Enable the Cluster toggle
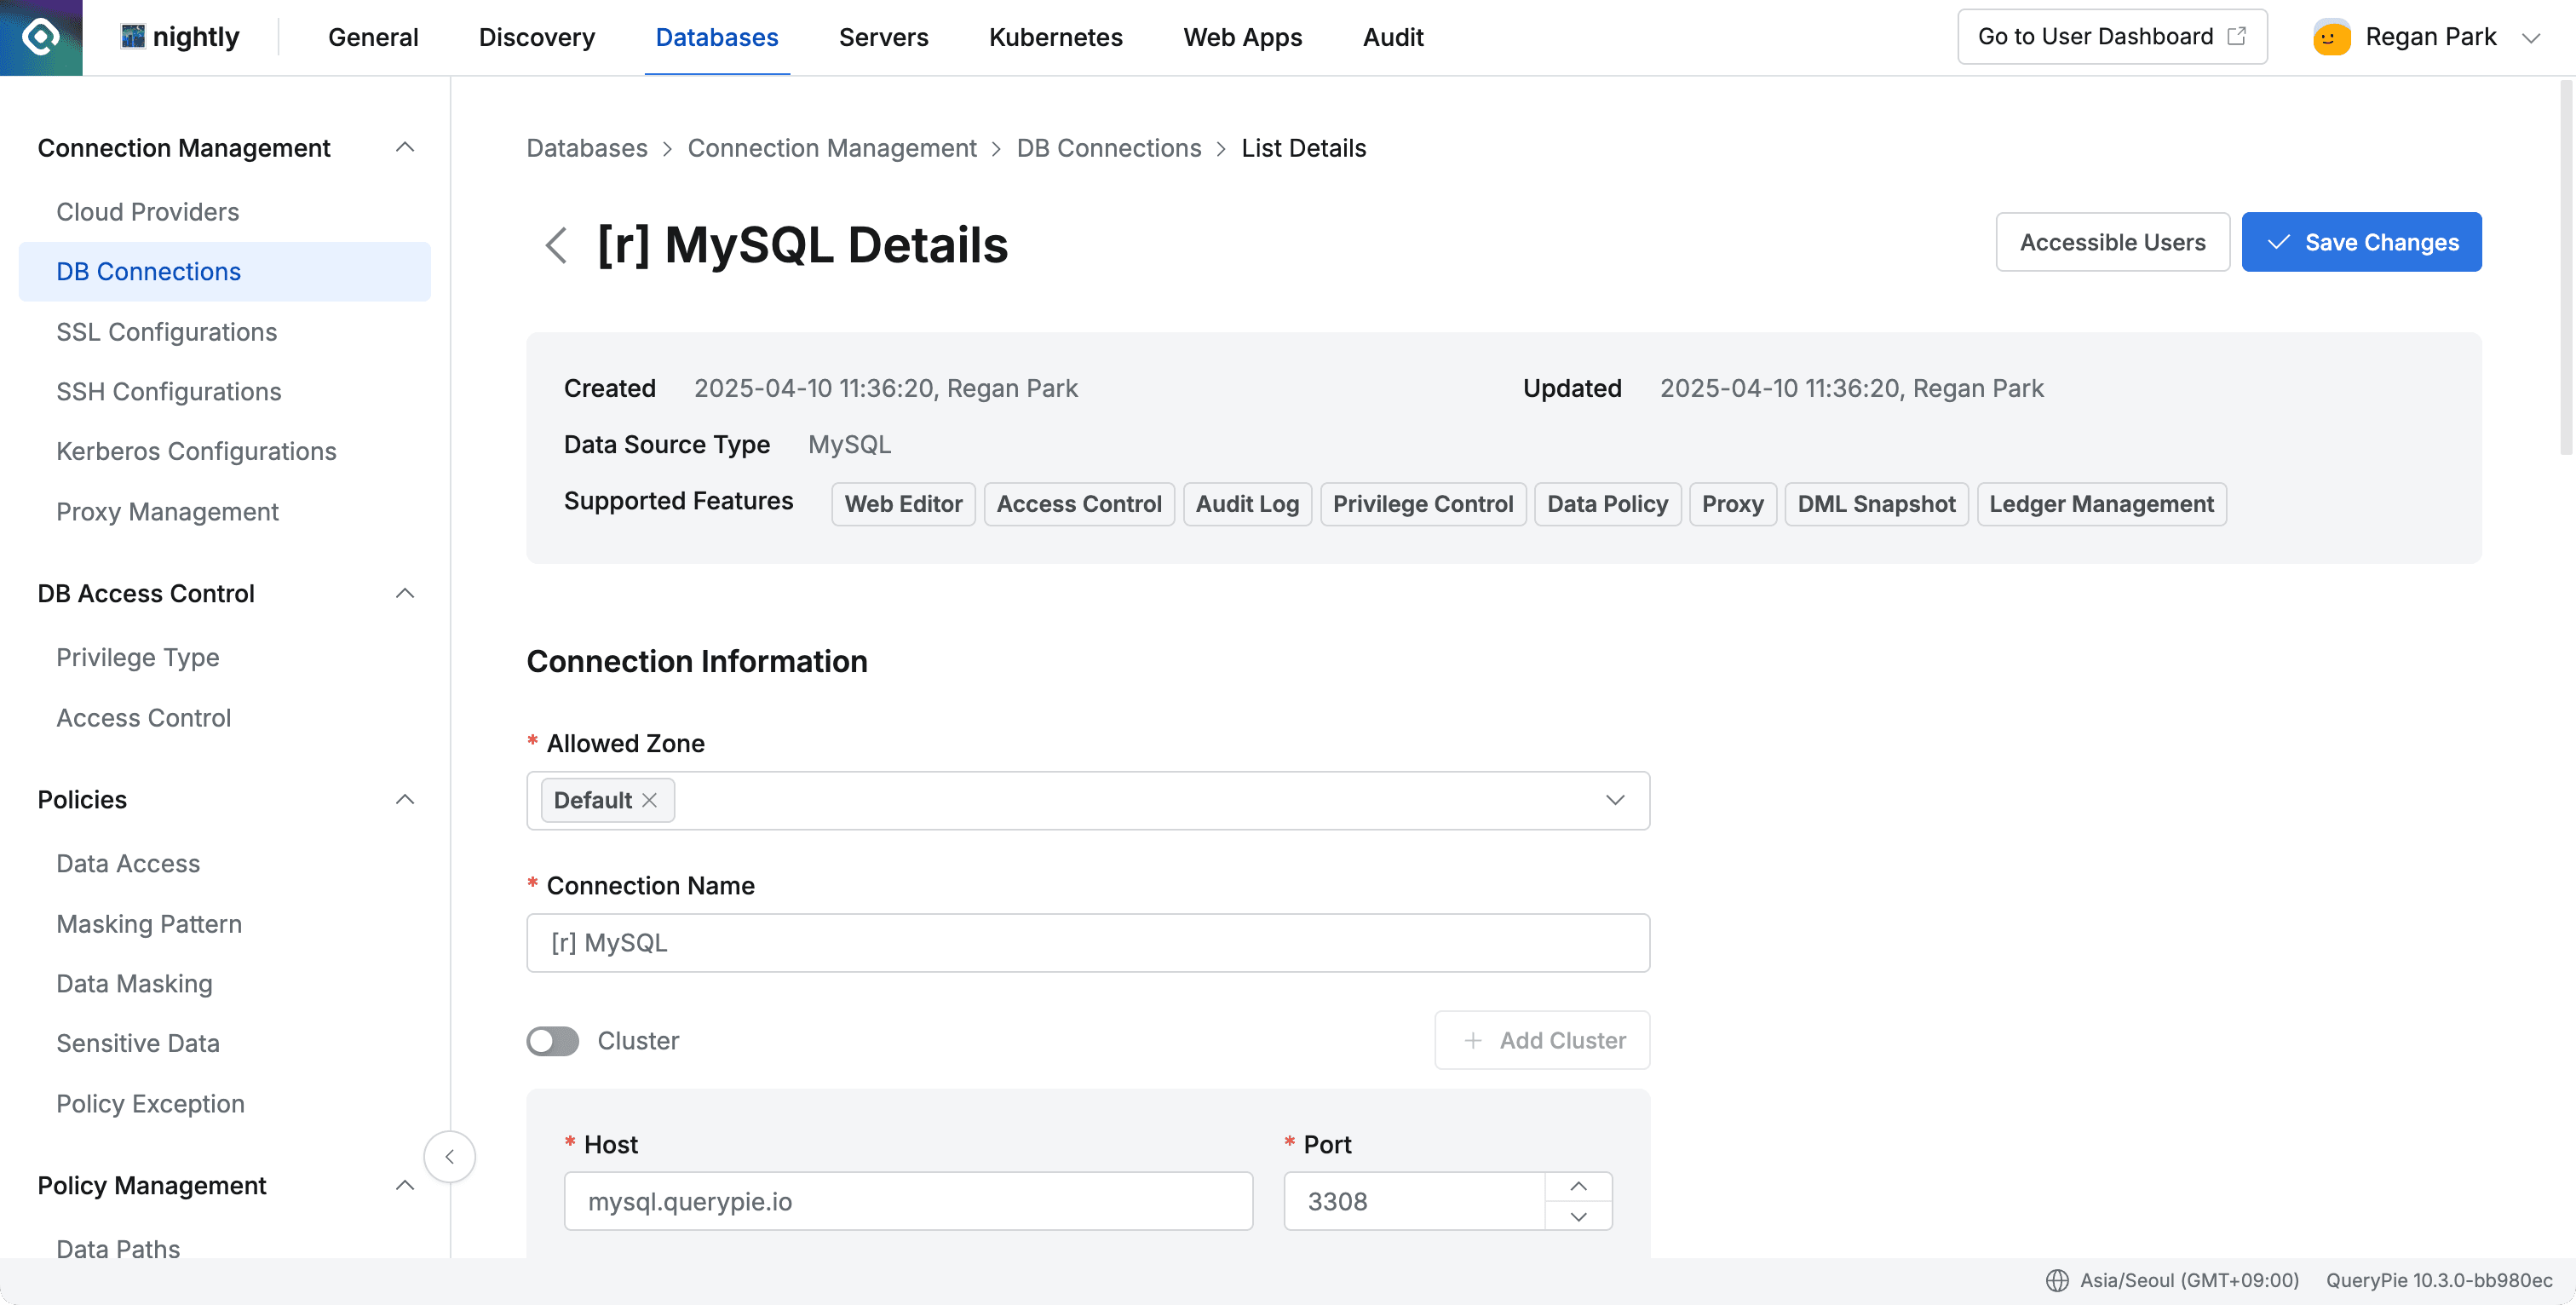2576x1305 pixels. 551,1041
